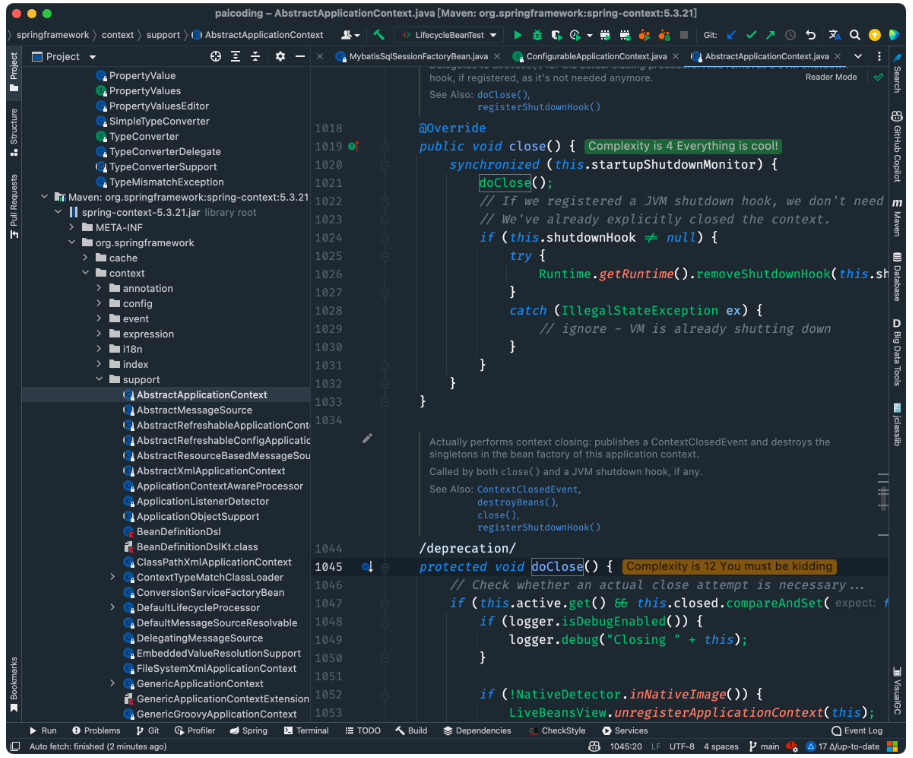Expand the META-INF folder
Screen dimensions: 913x758
point(72,227)
